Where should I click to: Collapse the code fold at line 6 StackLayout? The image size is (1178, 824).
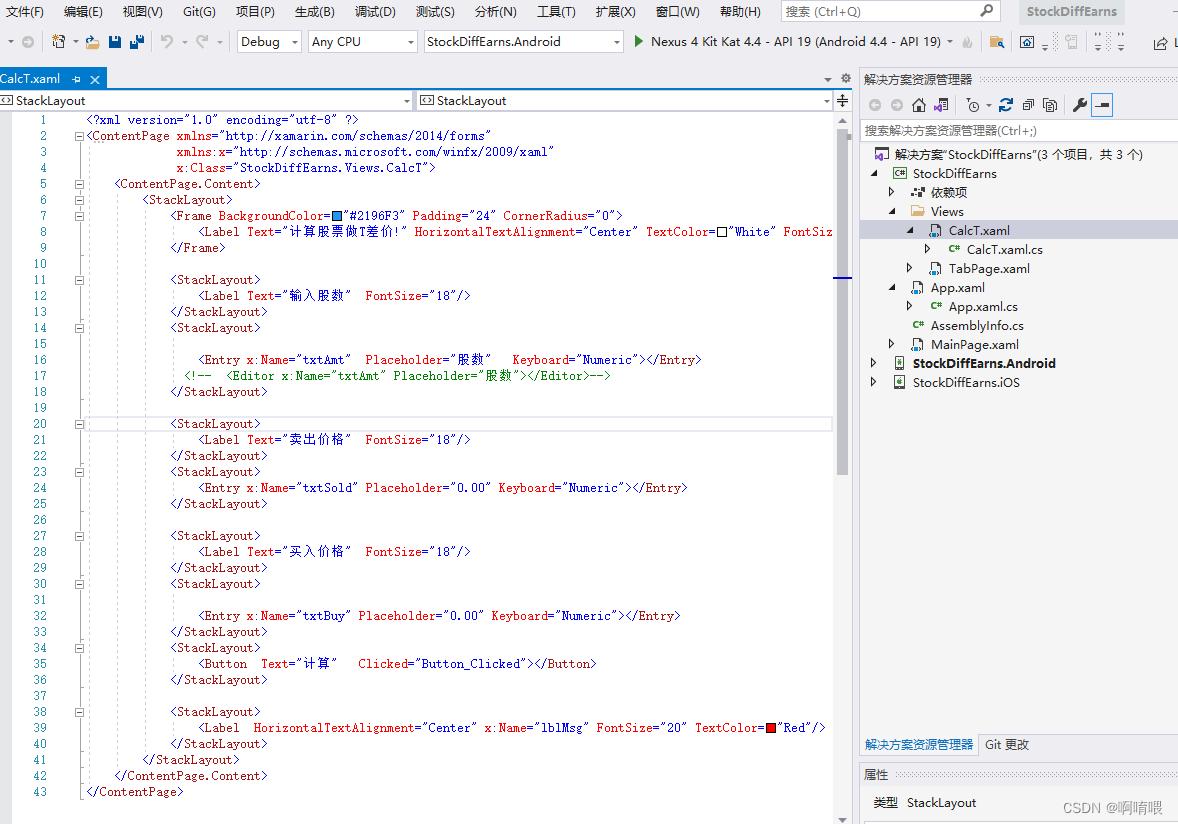pyautogui.click(x=79, y=200)
